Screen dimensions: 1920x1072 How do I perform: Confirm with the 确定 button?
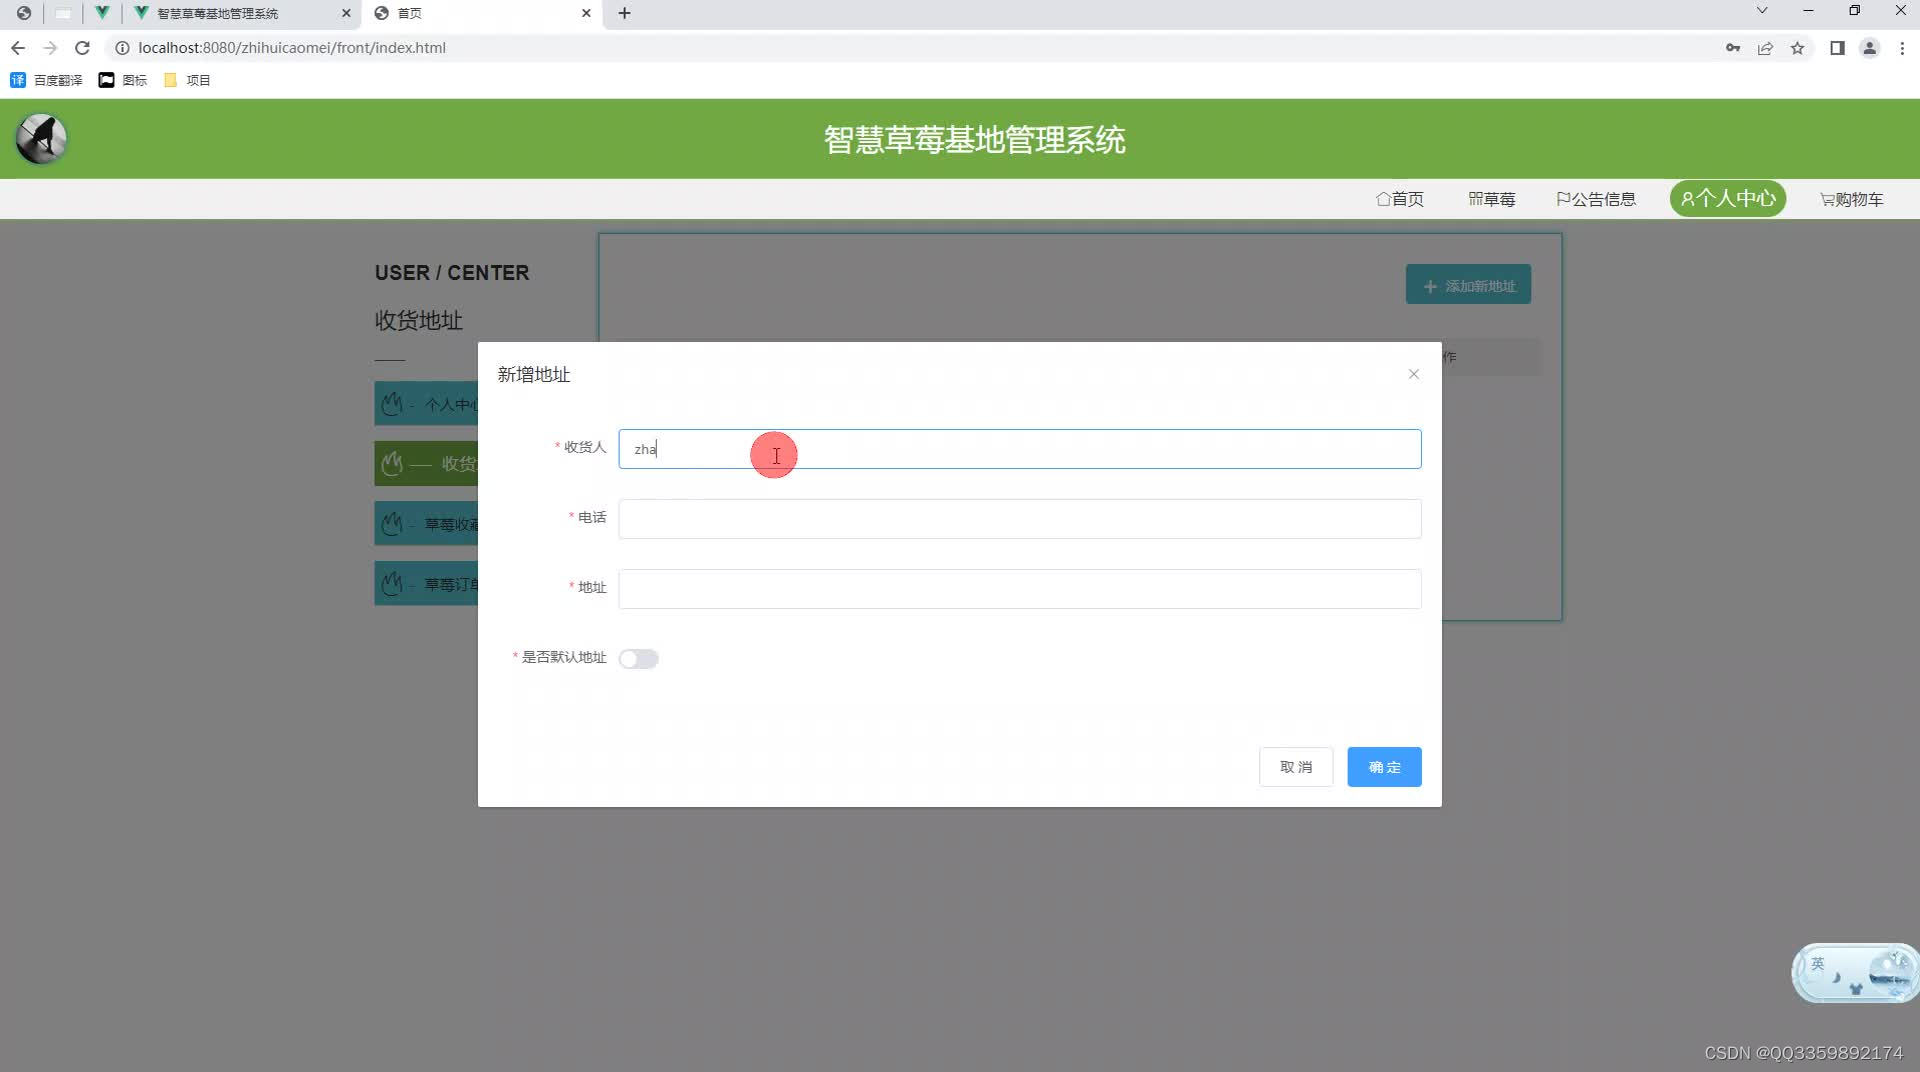pyautogui.click(x=1384, y=767)
